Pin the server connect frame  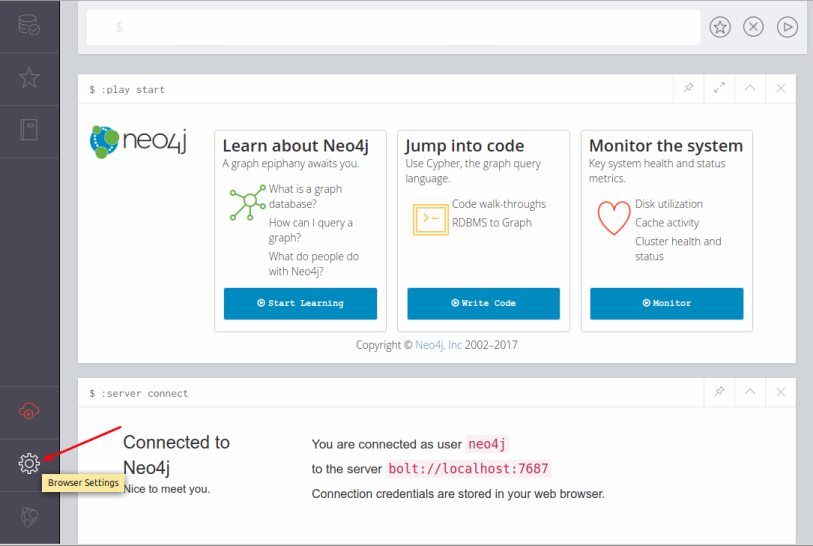point(719,393)
